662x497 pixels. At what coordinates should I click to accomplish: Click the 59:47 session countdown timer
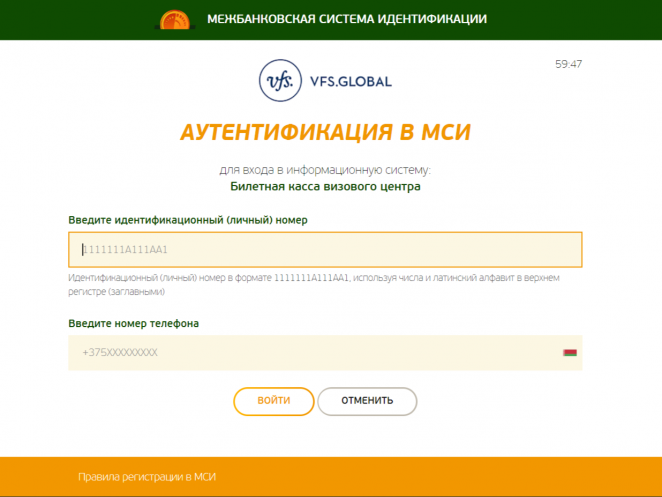click(x=568, y=64)
